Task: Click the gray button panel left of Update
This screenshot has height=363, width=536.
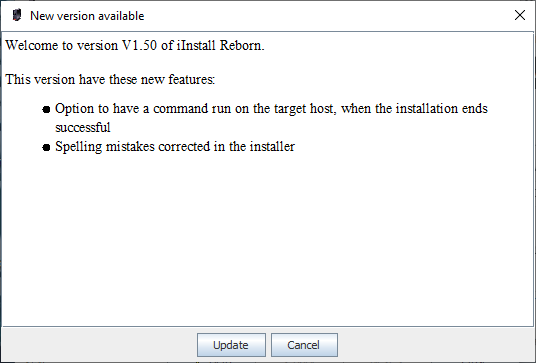Action: click(x=99, y=345)
